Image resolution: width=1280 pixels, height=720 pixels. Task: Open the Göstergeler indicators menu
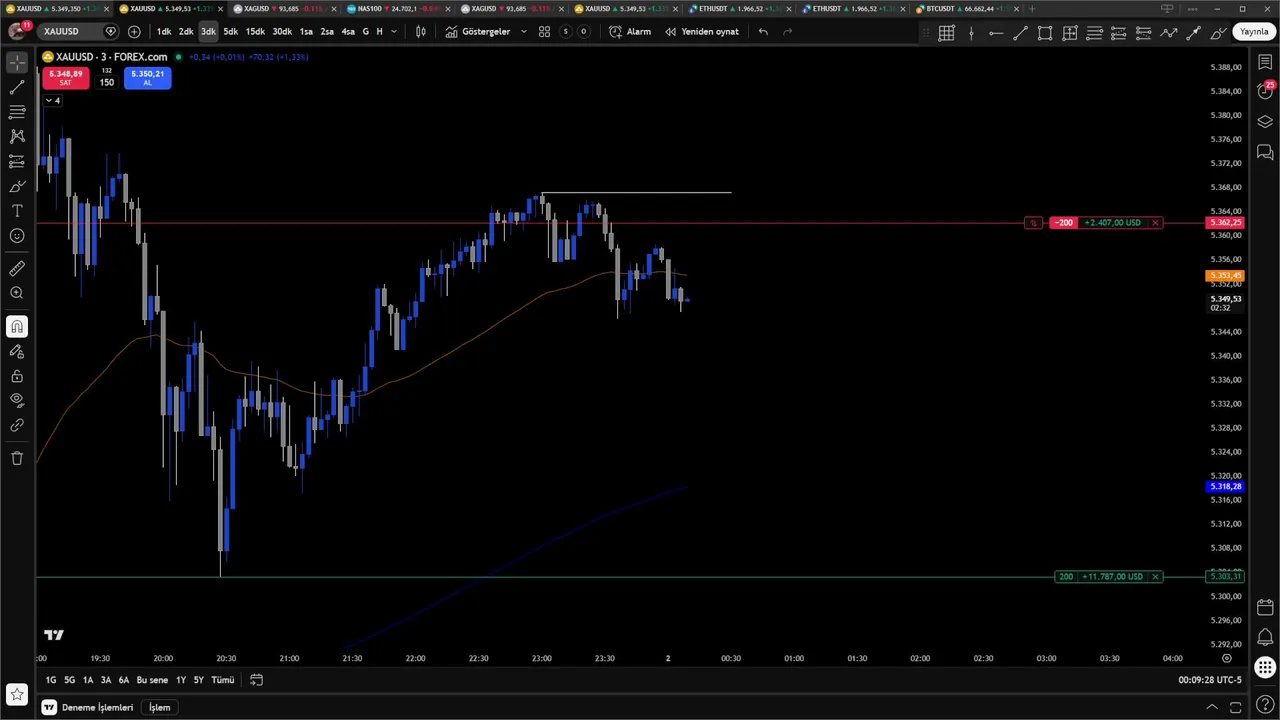point(478,31)
